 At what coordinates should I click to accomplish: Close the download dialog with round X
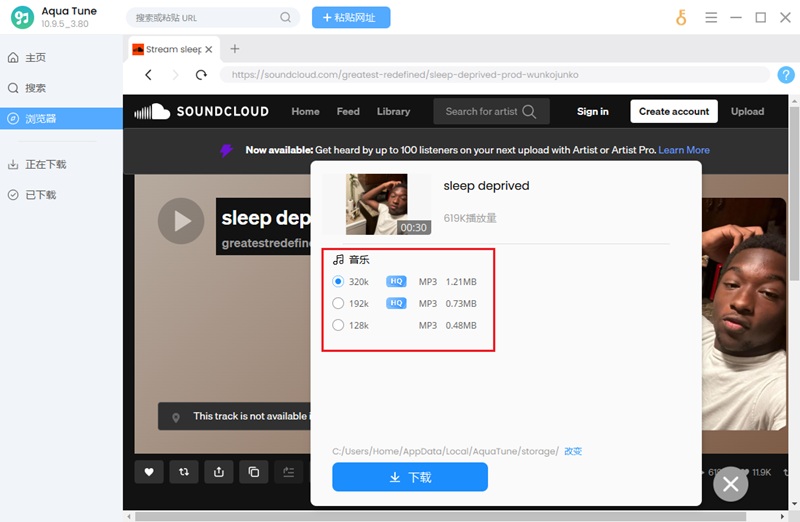click(x=731, y=484)
